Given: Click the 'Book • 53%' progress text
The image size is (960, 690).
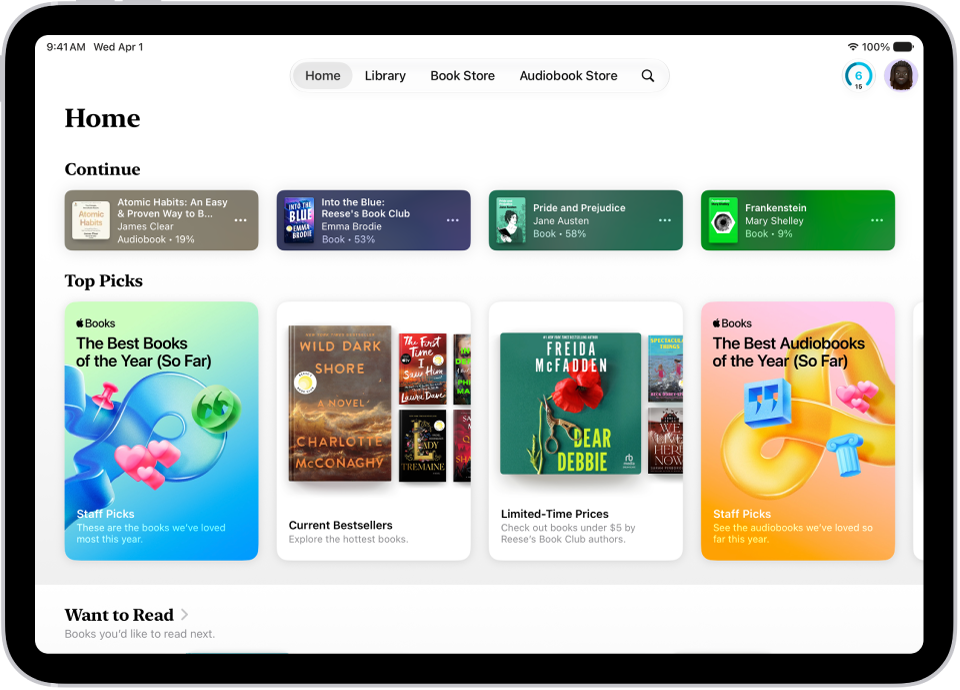Looking at the screenshot, I should 348,239.
